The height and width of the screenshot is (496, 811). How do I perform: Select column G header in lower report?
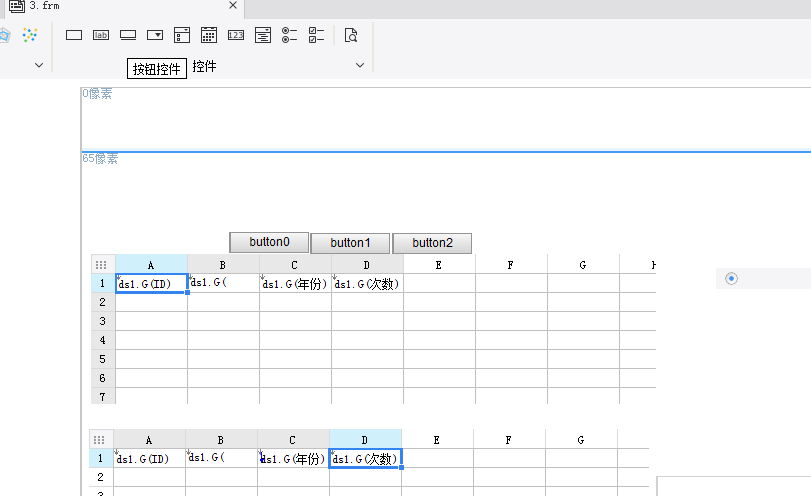(x=581, y=440)
